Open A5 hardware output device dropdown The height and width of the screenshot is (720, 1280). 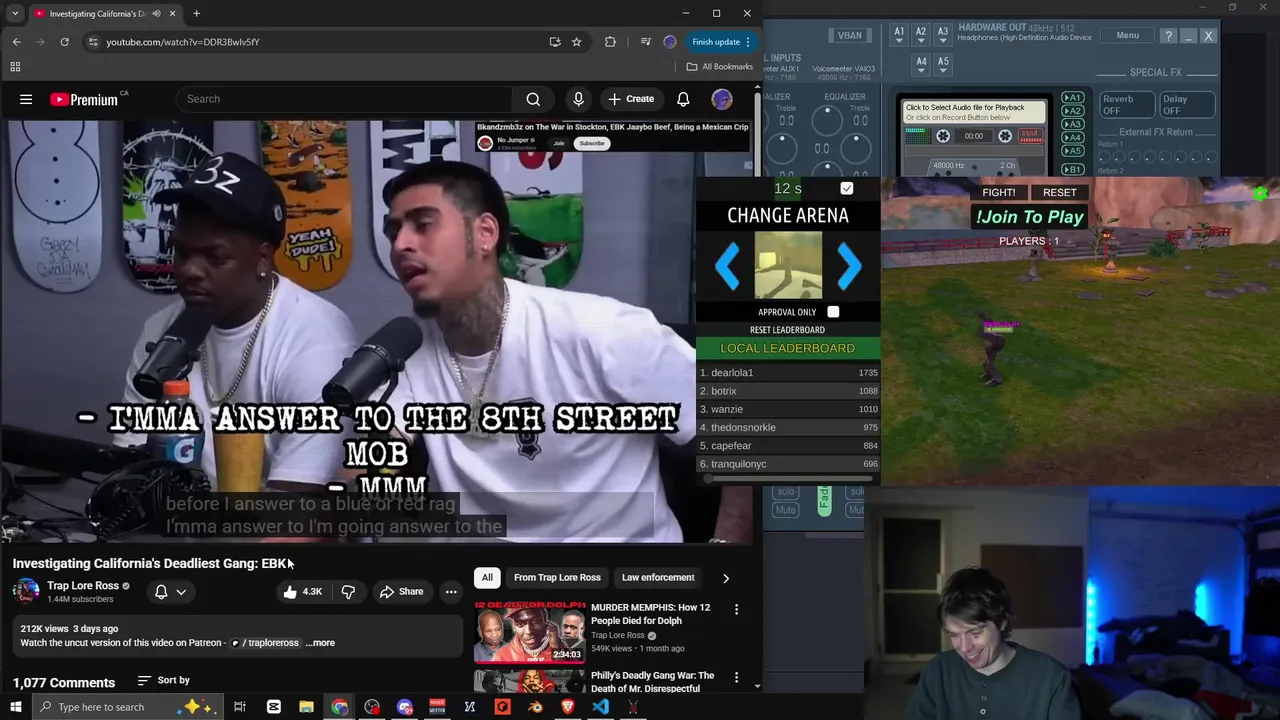pyautogui.click(x=943, y=65)
